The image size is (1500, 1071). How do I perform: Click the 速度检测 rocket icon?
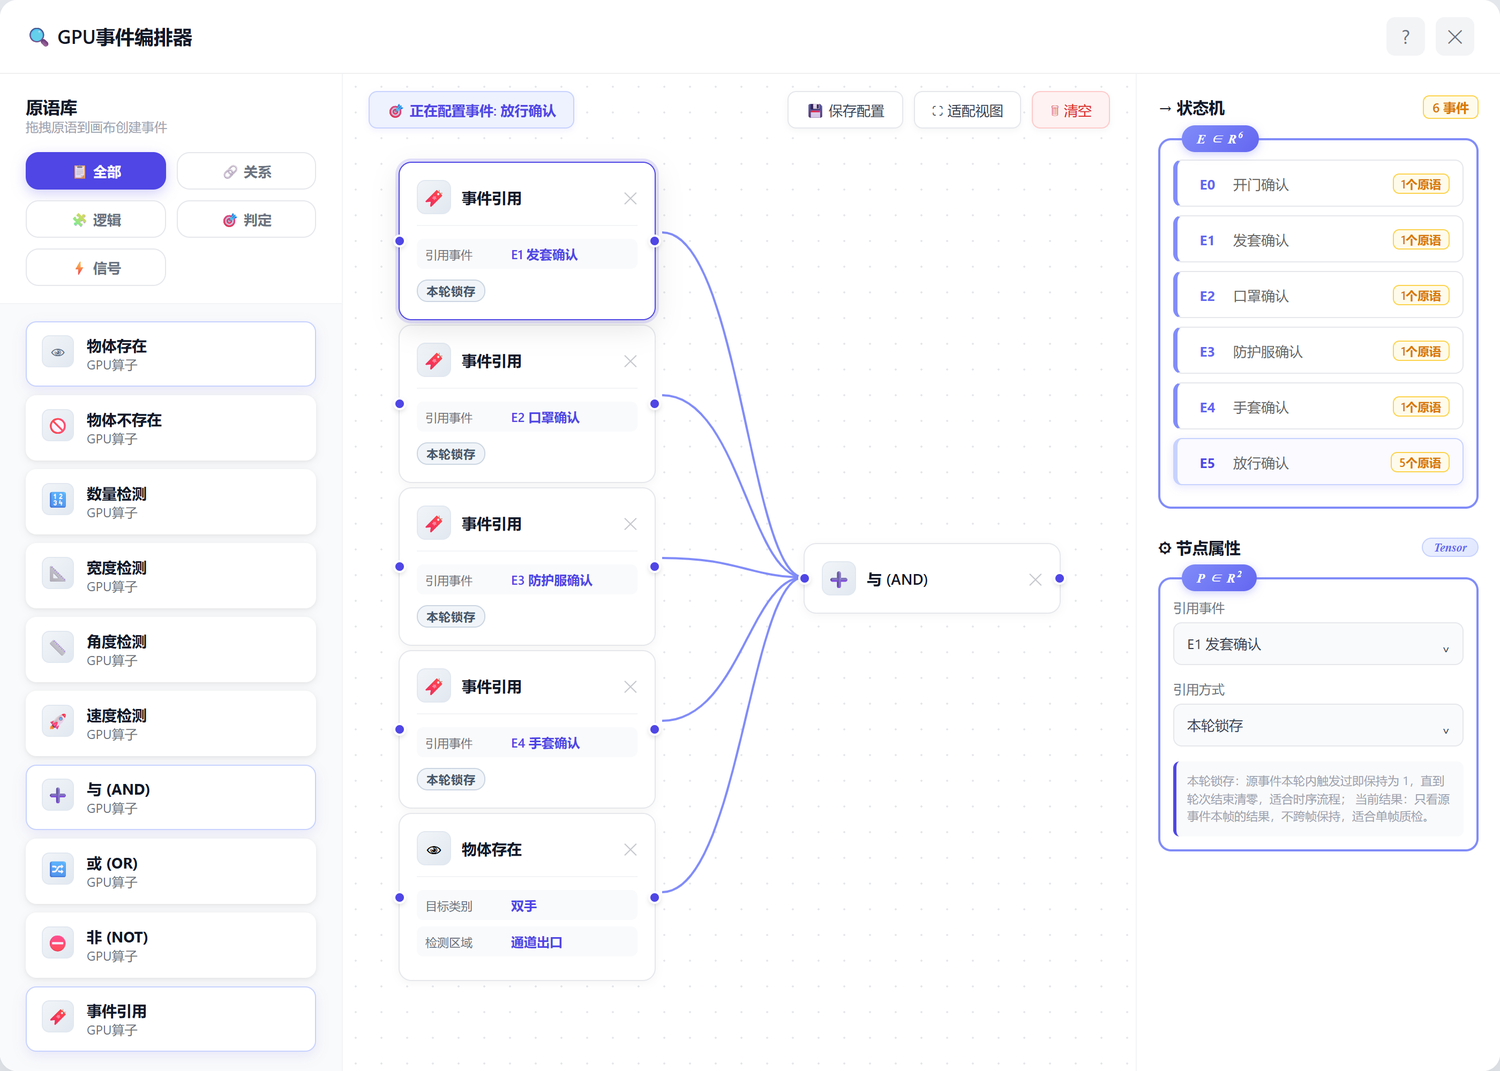[x=58, y=722]
